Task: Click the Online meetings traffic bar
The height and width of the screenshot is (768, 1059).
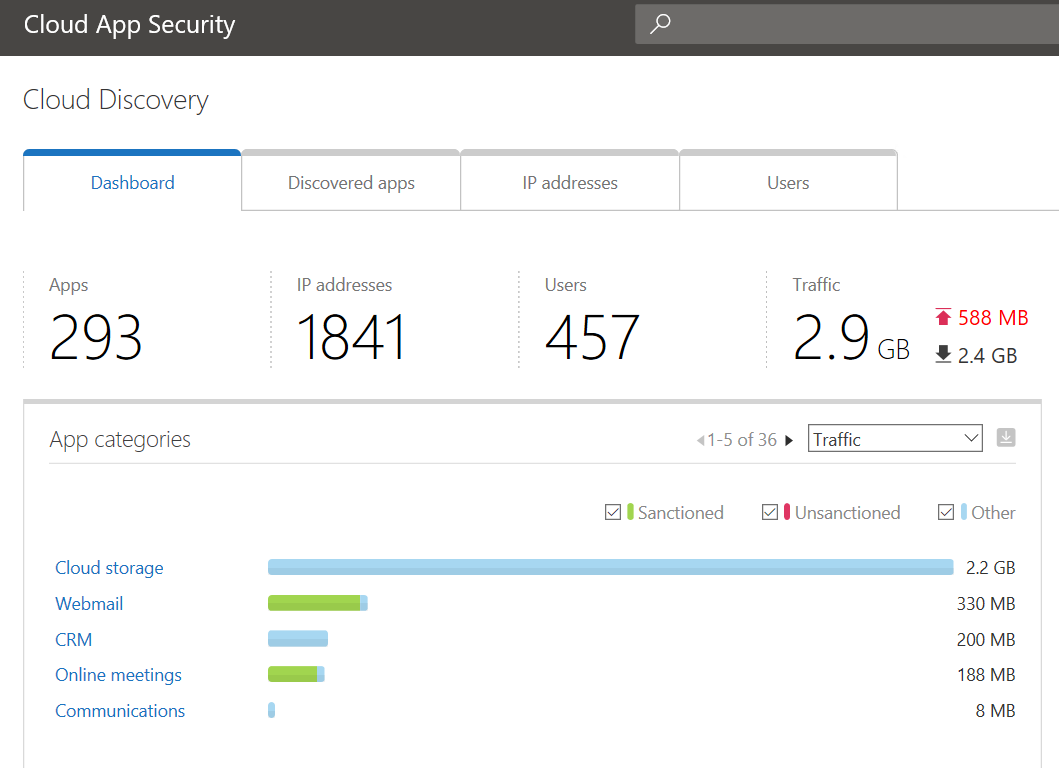Action: 296,674
